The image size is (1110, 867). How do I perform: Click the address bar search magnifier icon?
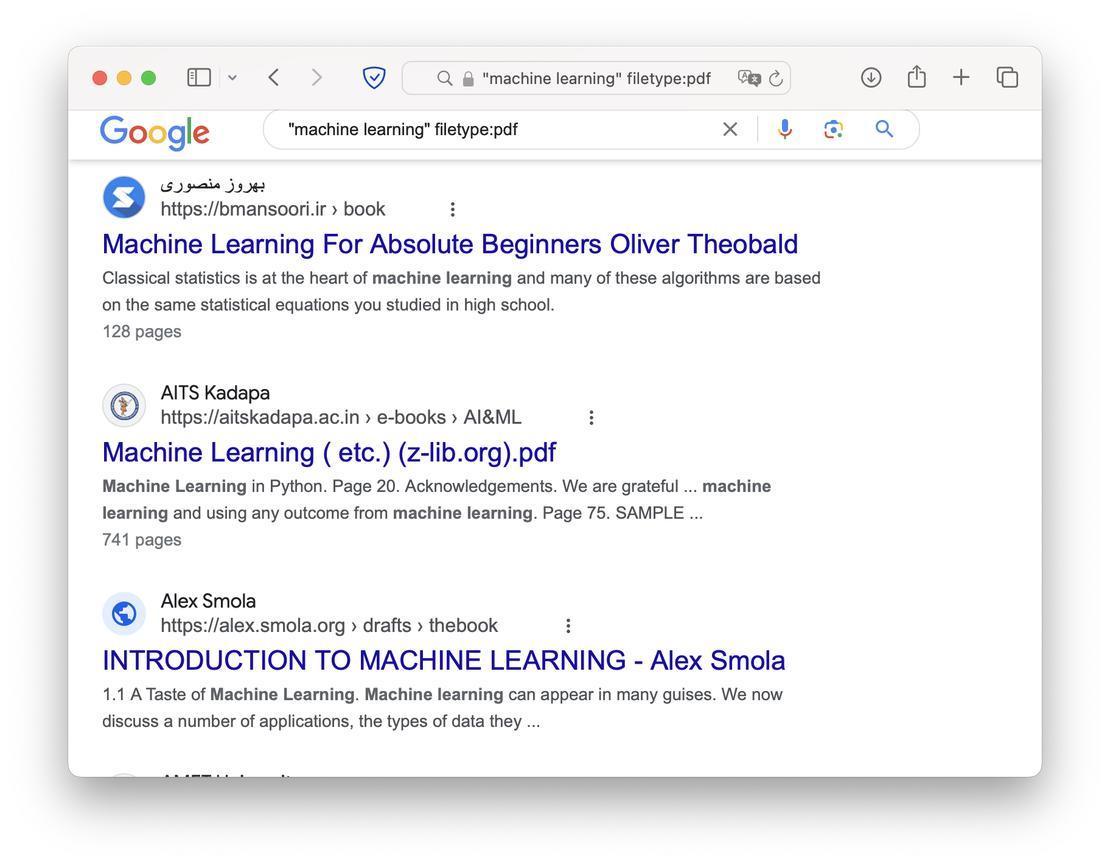(x=445, y=78)
